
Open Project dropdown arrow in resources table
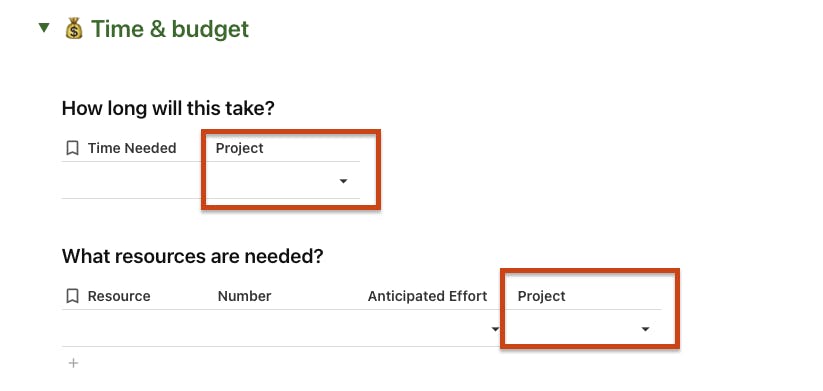[646, 329]
